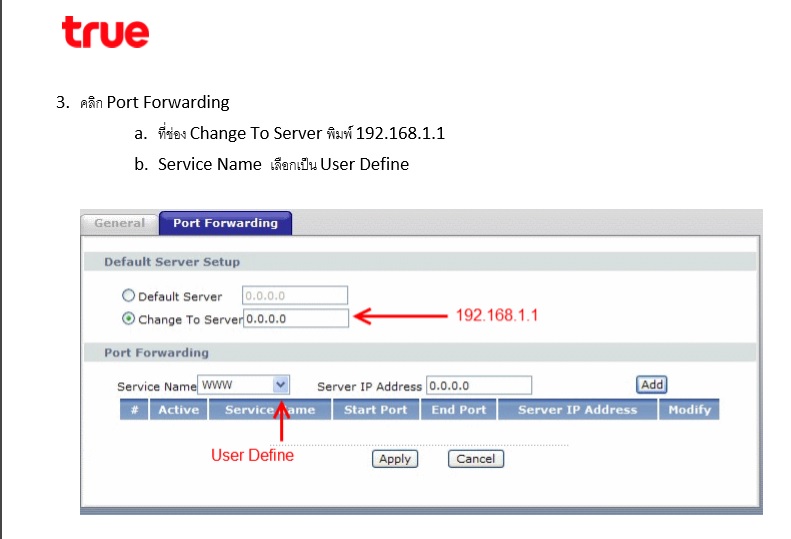This screenshot has width=791, height=539.
Task: Select the Default Server radio button
Action: [129, 295]
